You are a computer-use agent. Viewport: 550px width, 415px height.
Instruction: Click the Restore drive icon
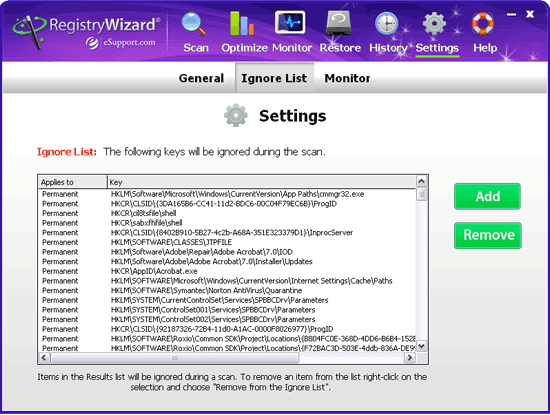coord(338,23)
